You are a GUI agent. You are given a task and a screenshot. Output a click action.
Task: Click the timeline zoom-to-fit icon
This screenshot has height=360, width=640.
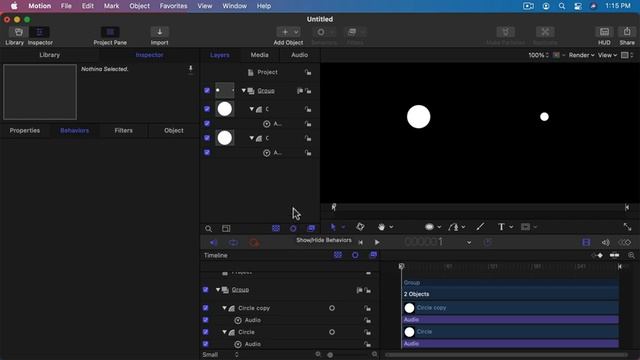[631, 256]
